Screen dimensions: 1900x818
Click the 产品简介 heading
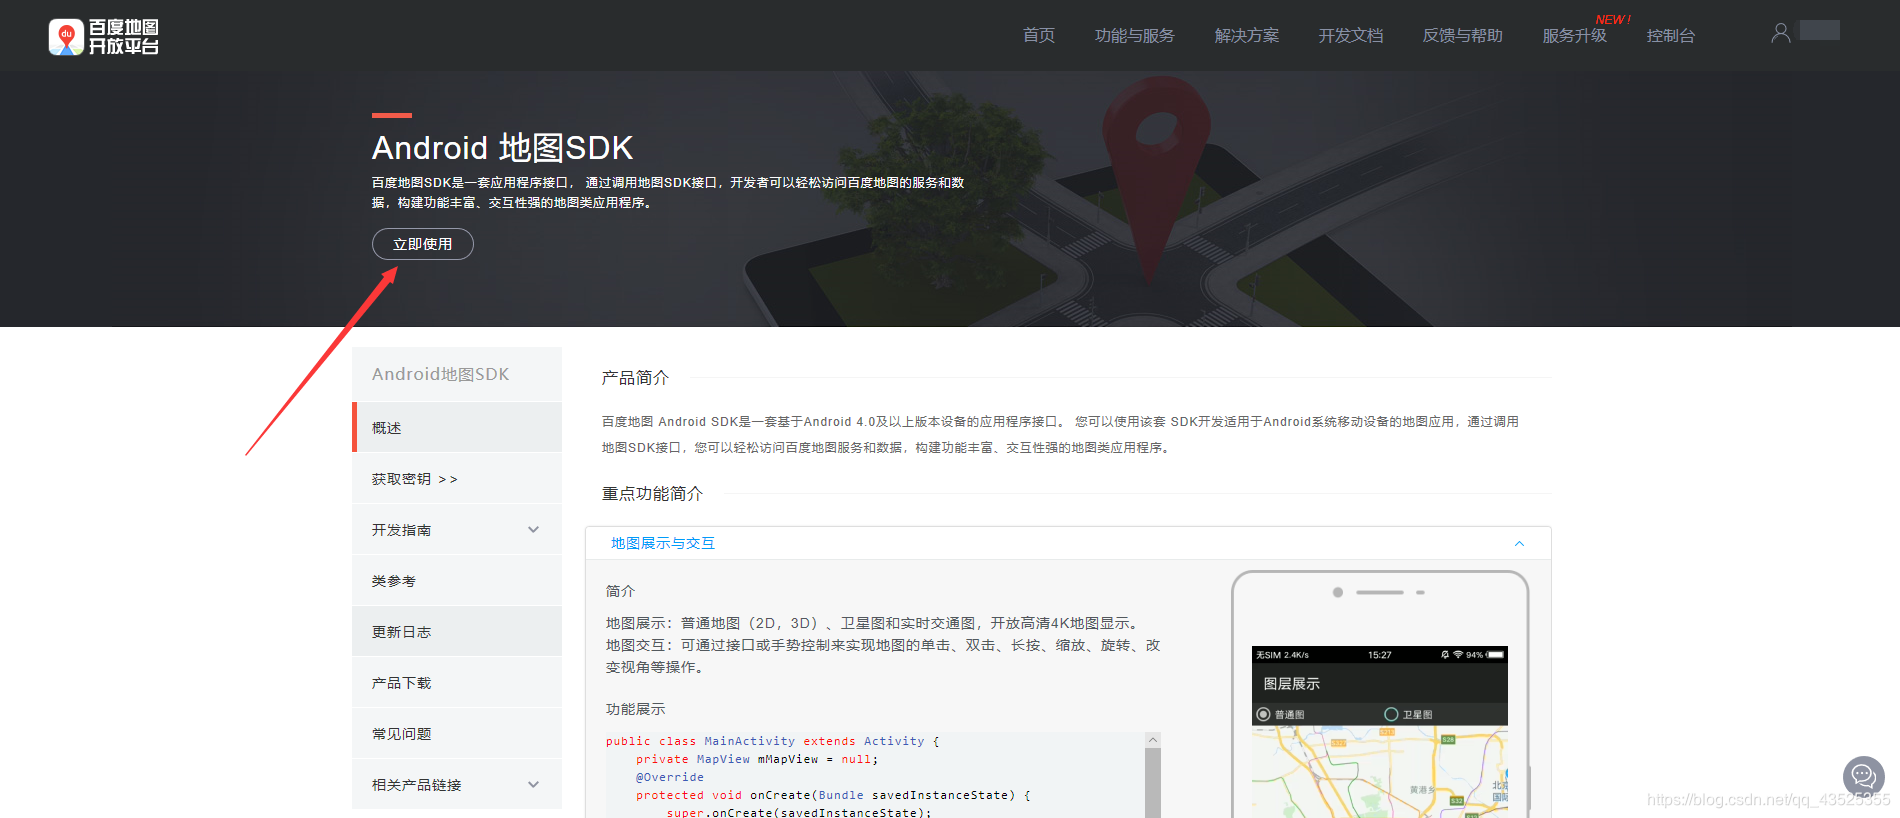[x=635, y=378]
